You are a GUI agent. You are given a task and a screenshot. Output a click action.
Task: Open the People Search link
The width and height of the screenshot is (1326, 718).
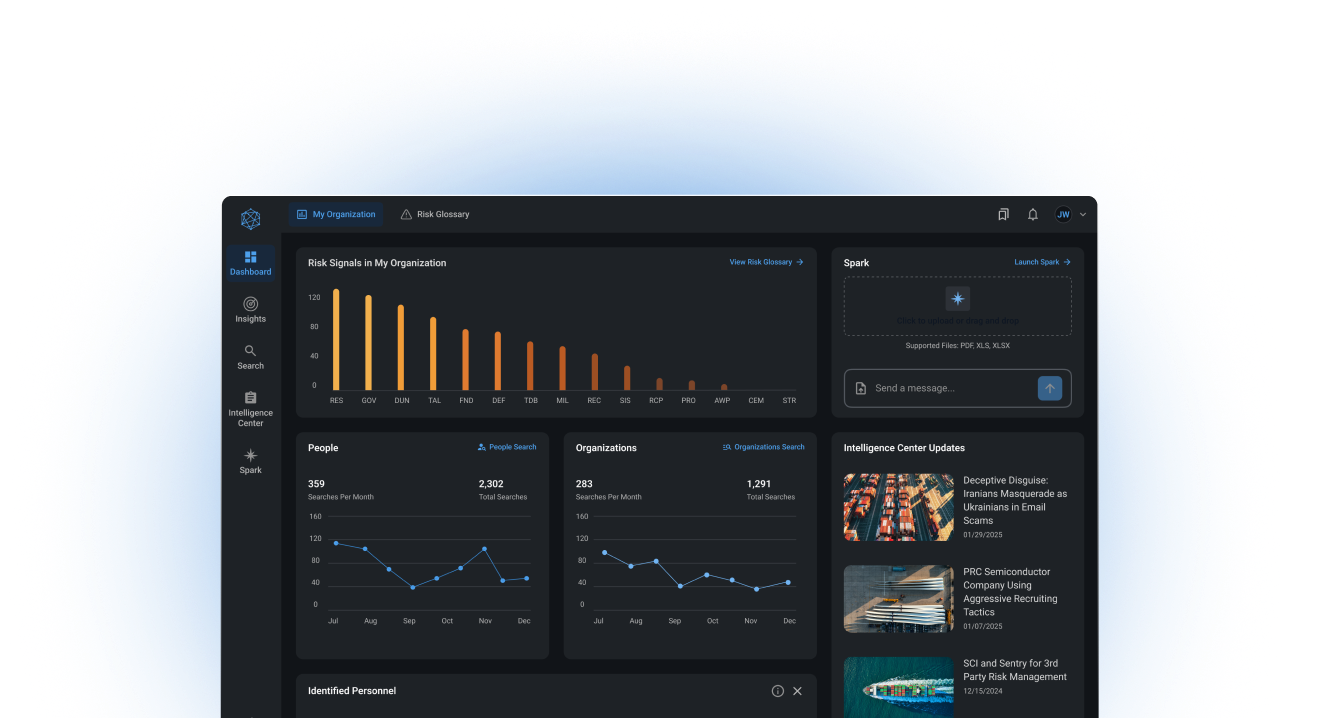click(507, 447)
